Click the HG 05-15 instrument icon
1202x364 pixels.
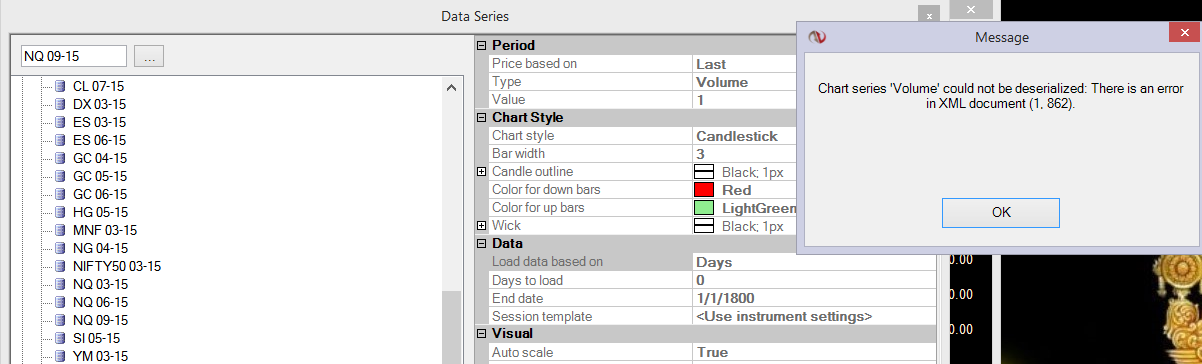pyautogui.click(x=61, y=213)
